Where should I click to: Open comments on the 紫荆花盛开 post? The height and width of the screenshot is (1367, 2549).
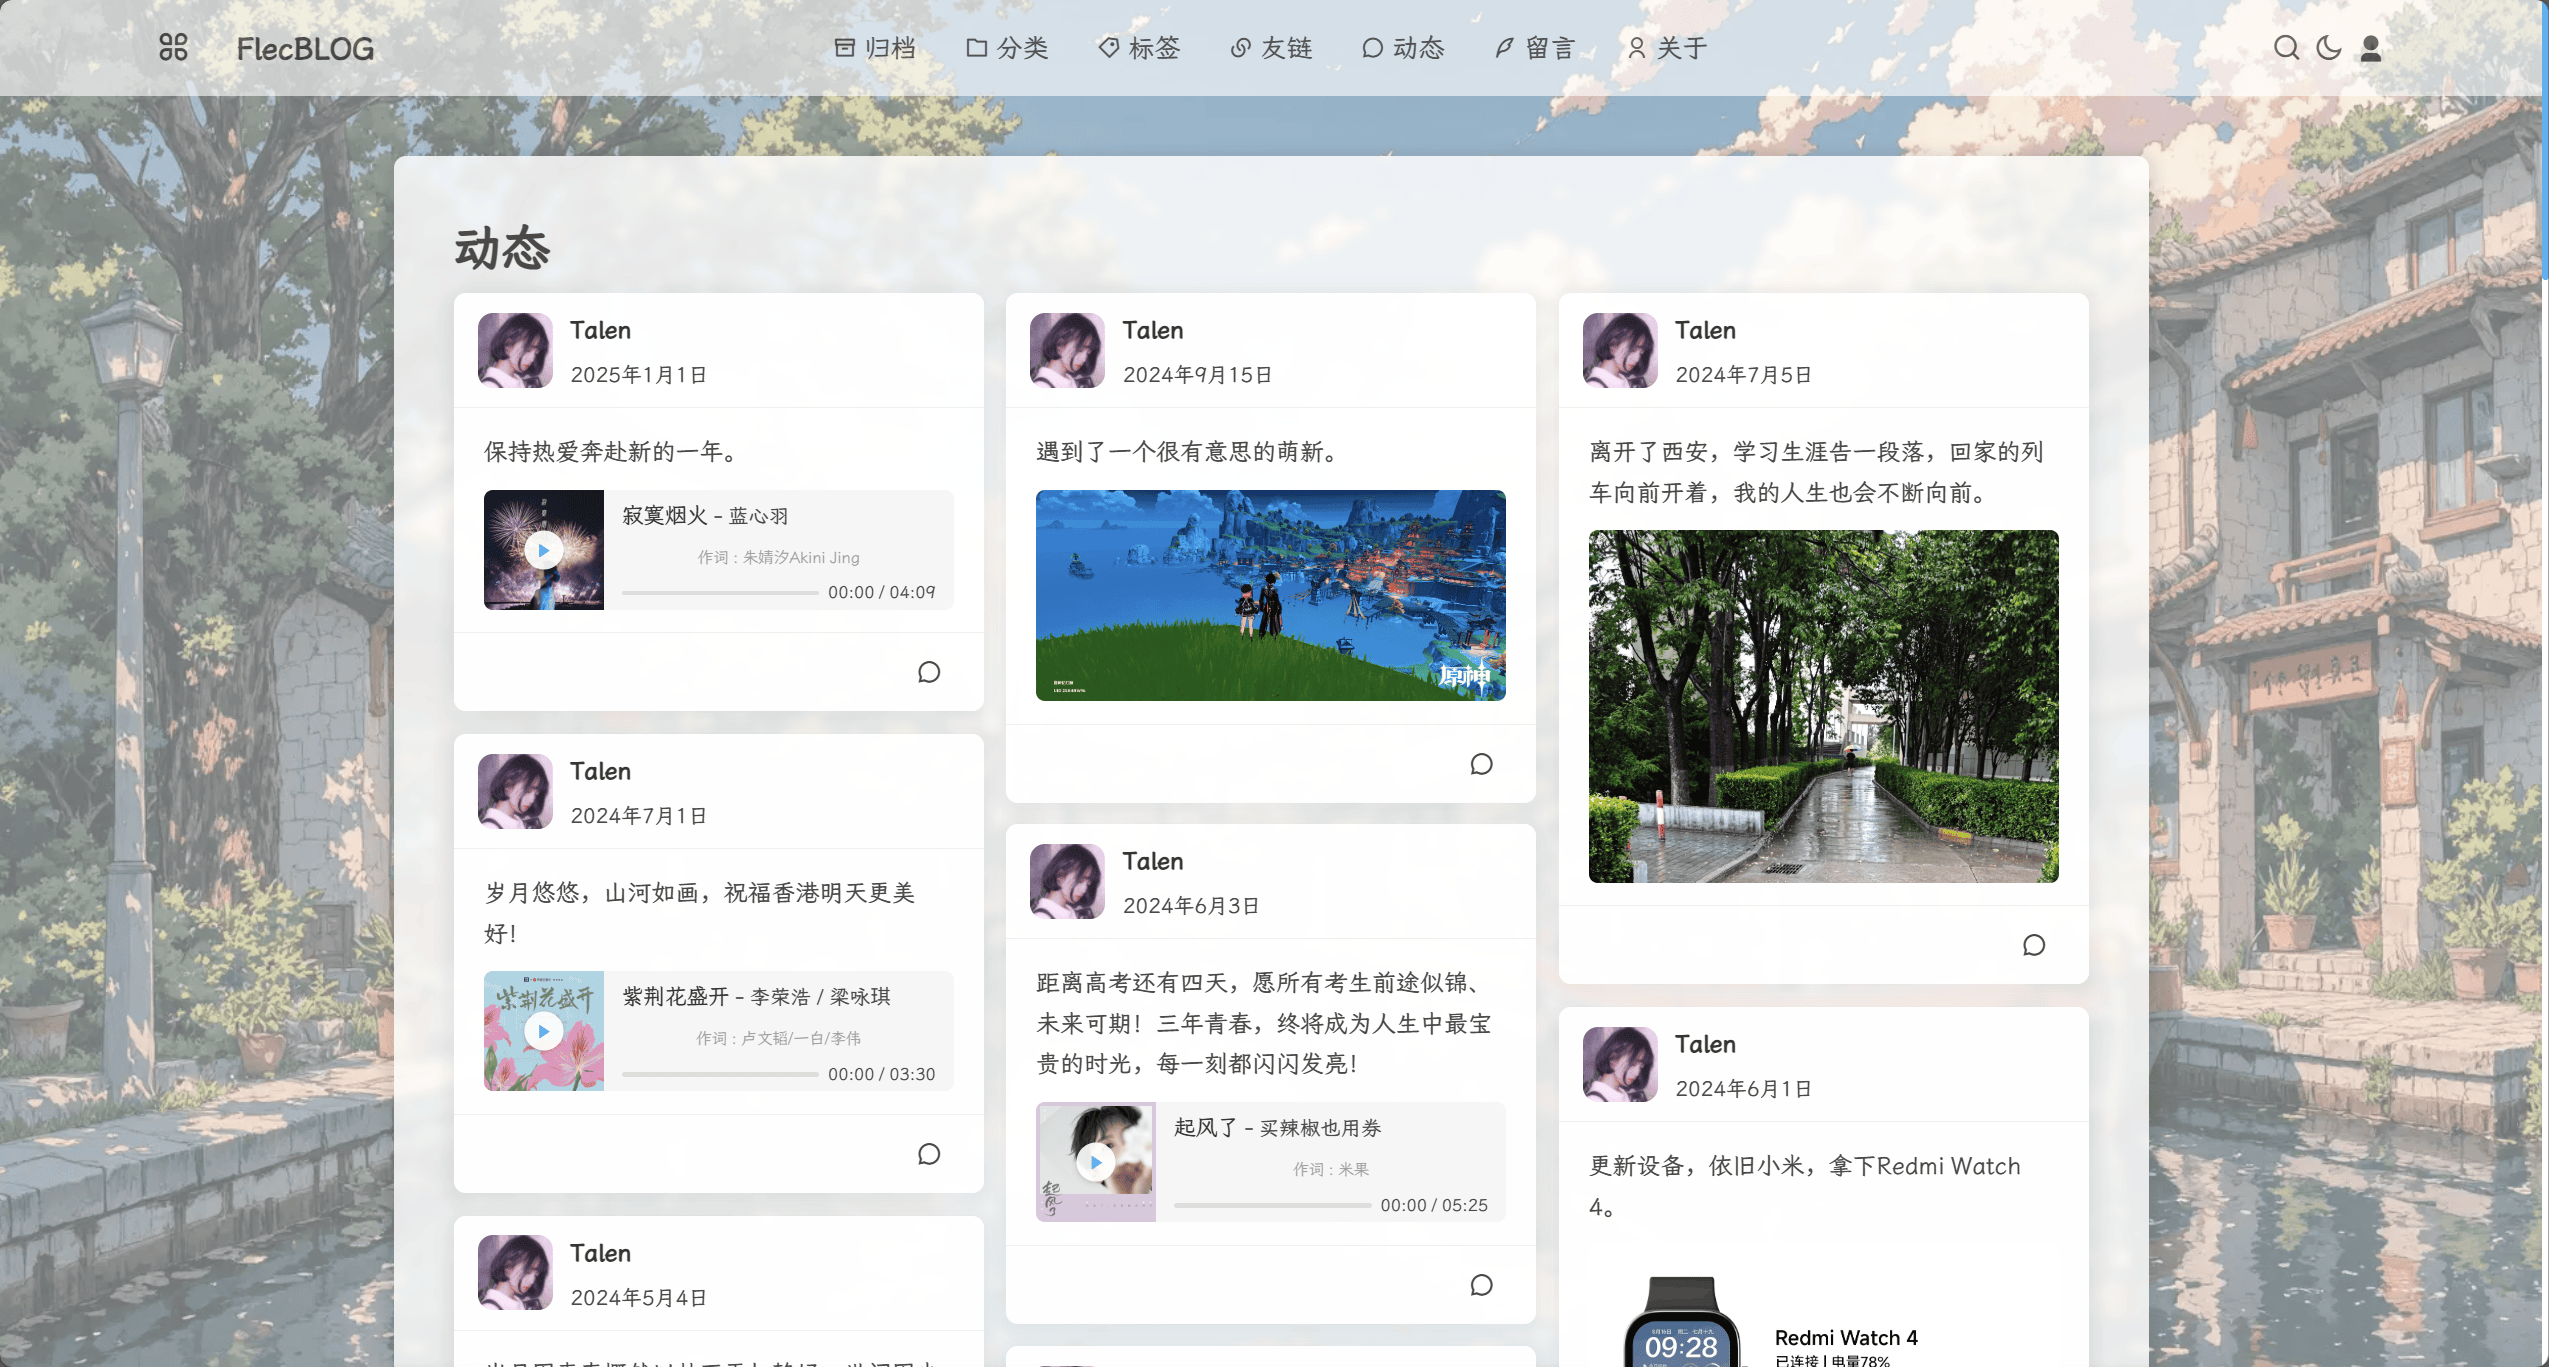tap(929, 1154)
